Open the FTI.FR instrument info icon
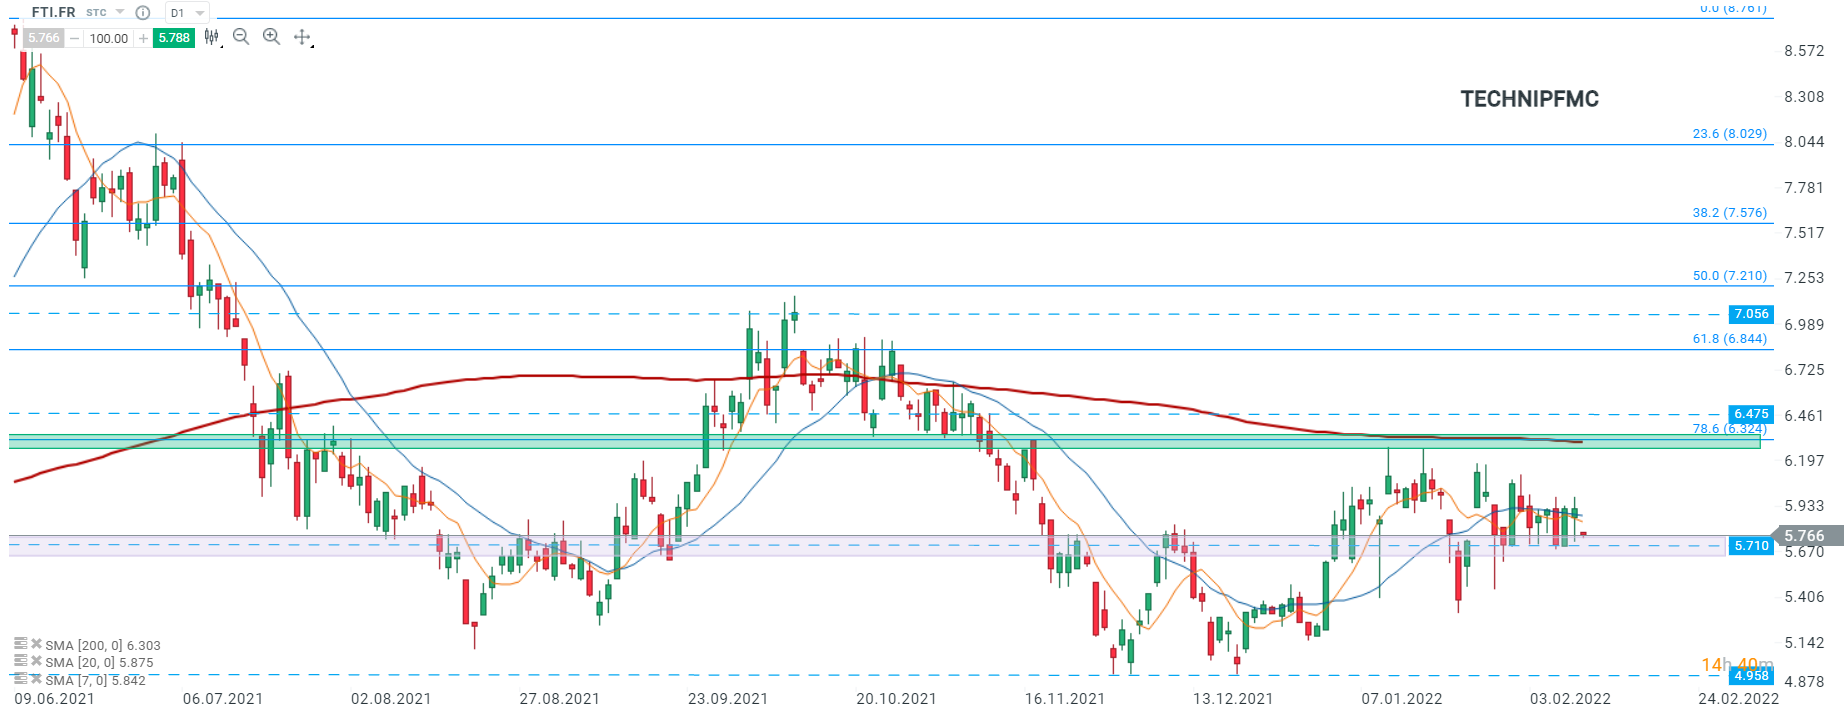The height and width of the screenshot is (716, 1846). [x=143, y=13]
